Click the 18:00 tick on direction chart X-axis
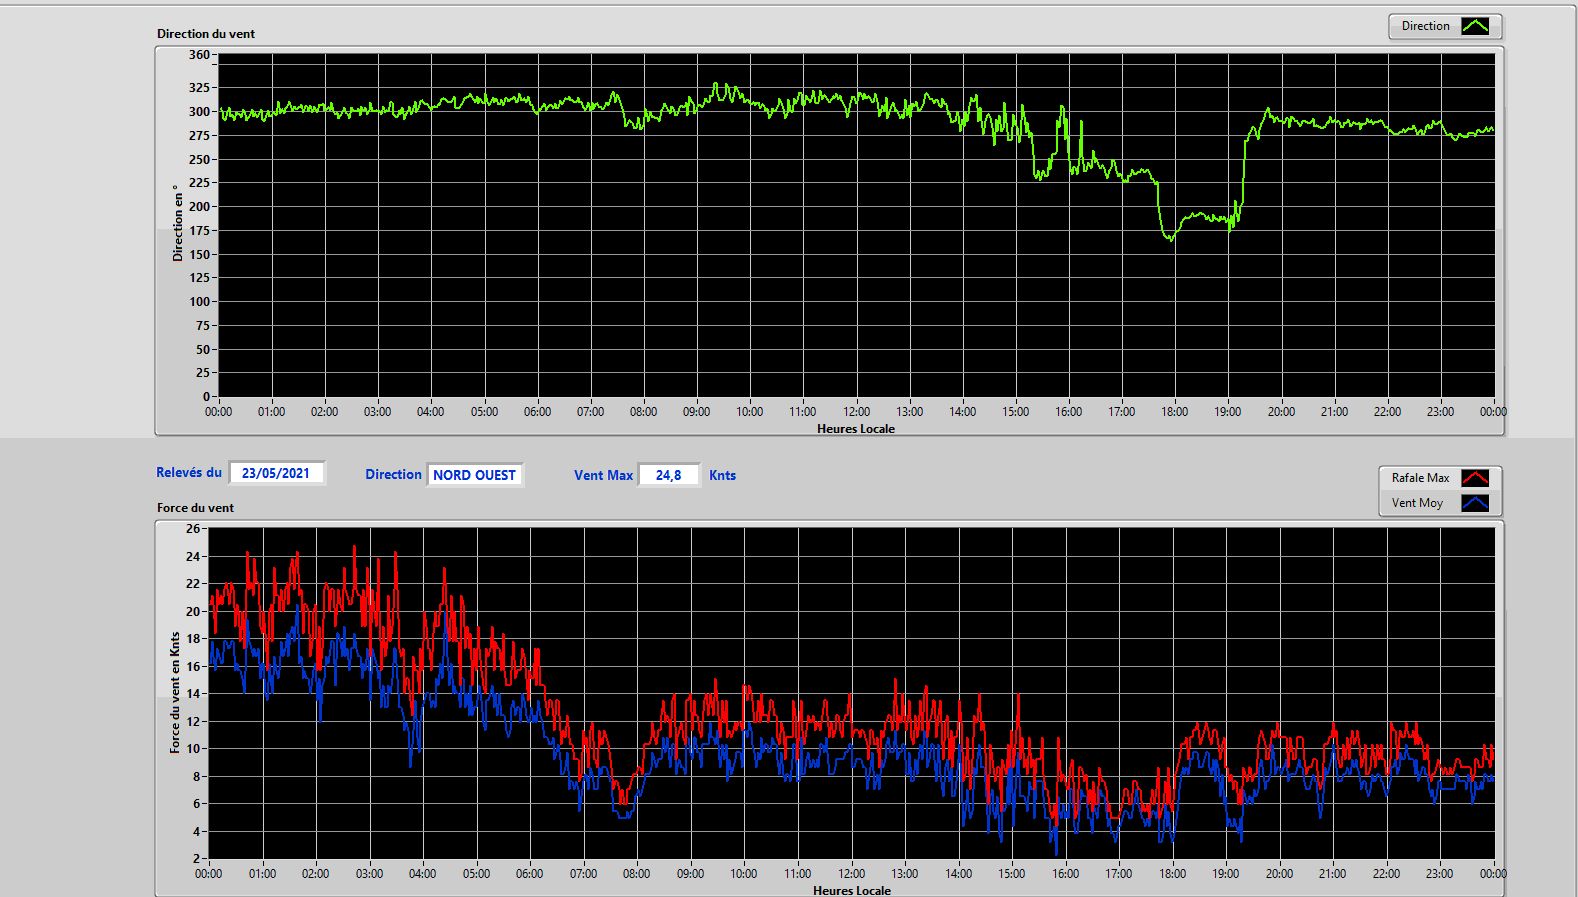This screenshot has height=897, width=1578. click(x=1175, y=412)
